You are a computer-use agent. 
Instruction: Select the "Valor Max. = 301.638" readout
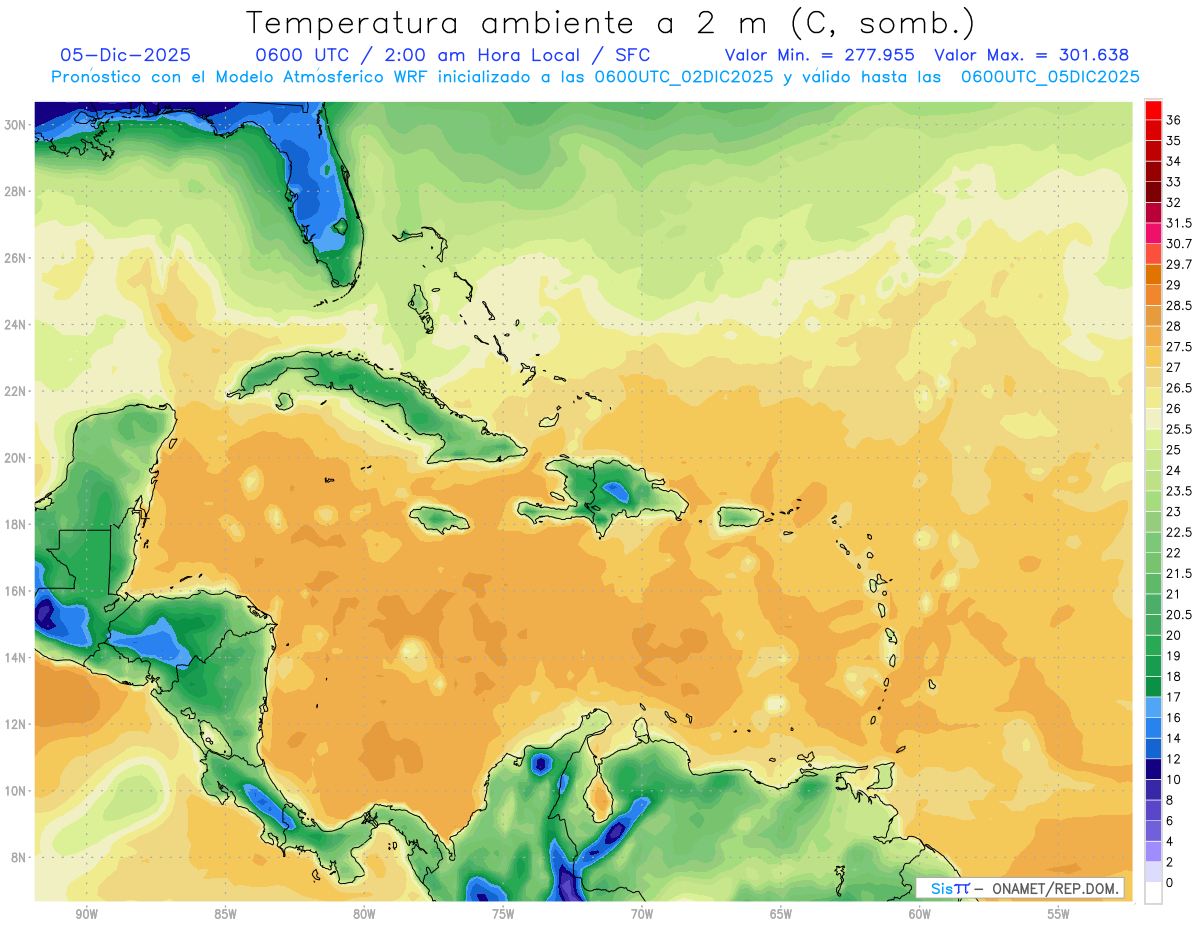[x=1031, y=55]
